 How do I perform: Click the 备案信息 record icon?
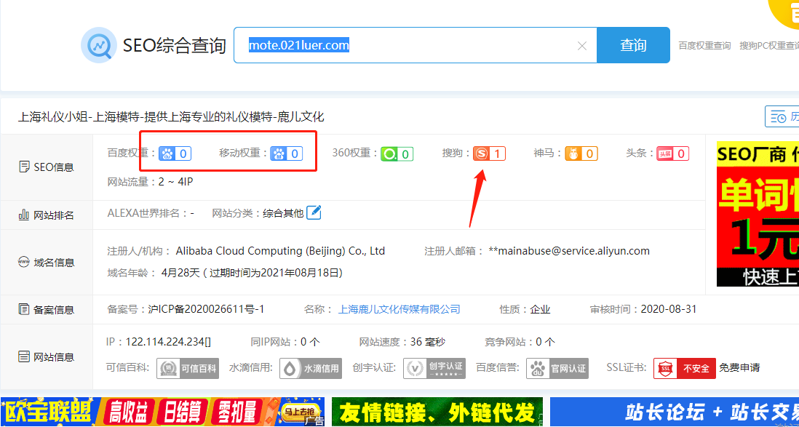tap(24, 309)
